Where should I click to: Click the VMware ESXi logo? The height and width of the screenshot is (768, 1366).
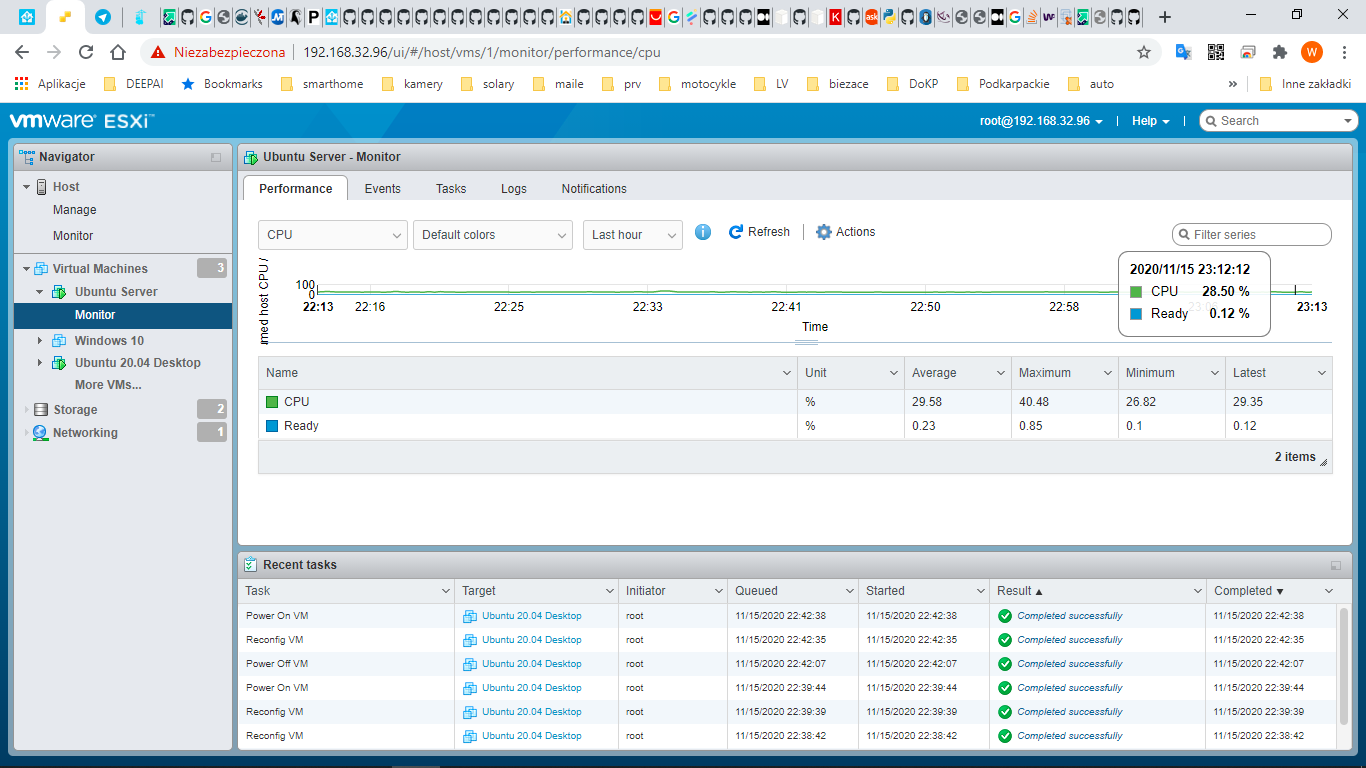pos(81,121)
